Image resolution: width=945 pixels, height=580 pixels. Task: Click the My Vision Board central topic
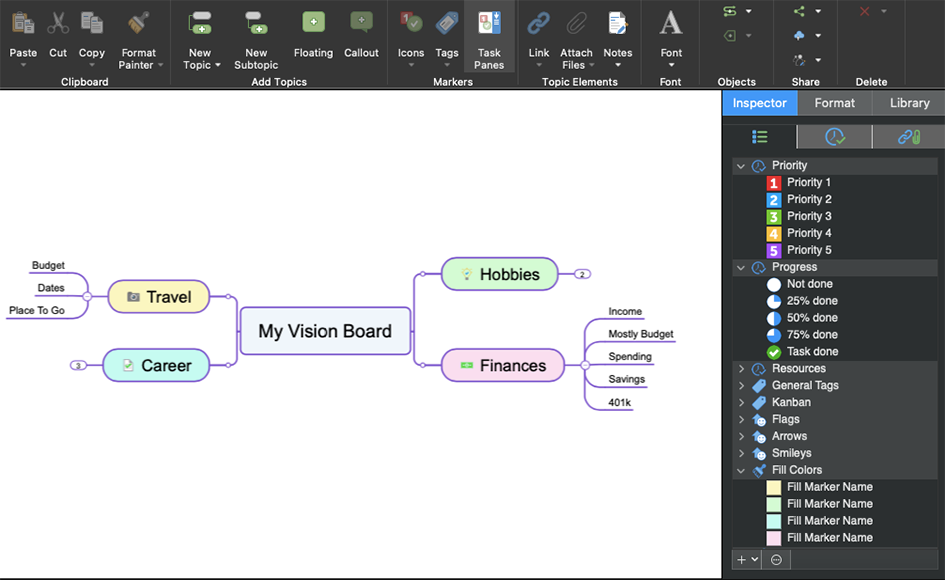(325, 331)
